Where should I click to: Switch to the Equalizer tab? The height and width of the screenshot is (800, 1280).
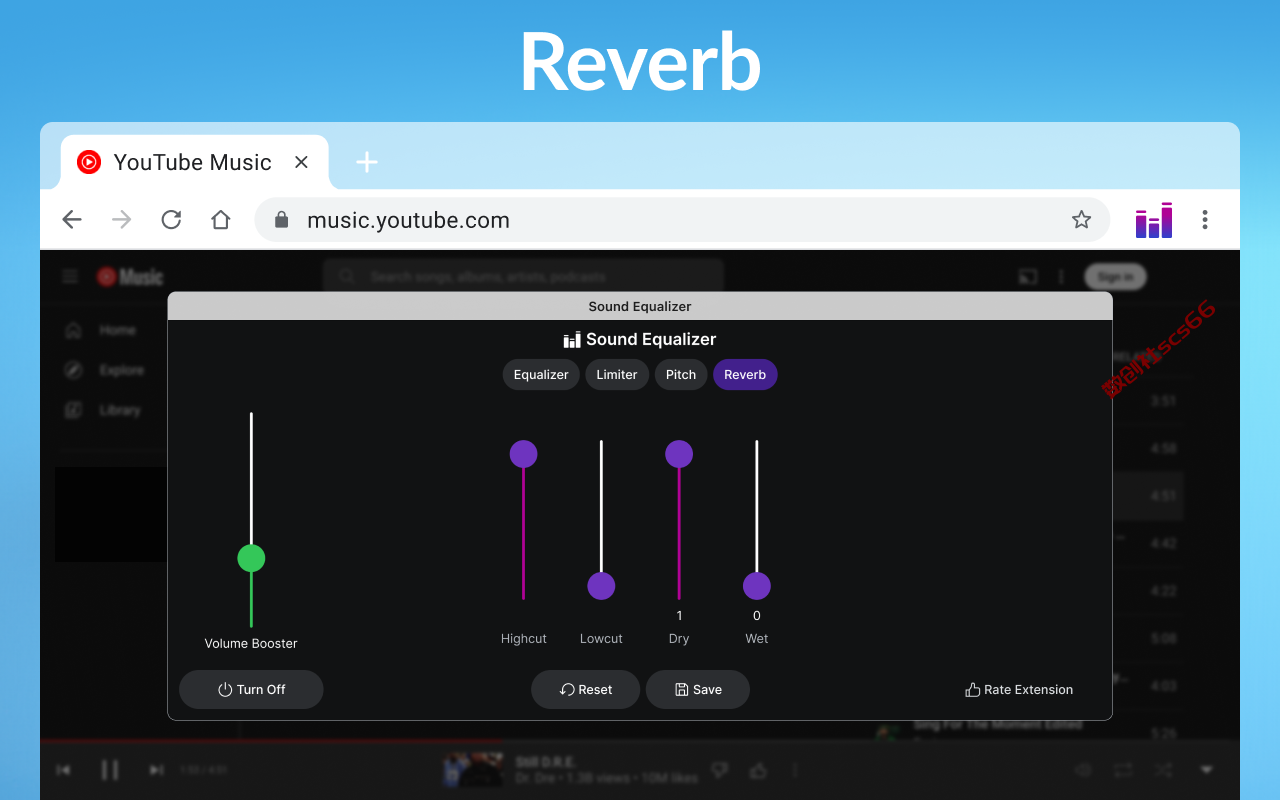[x=541, y=375]
